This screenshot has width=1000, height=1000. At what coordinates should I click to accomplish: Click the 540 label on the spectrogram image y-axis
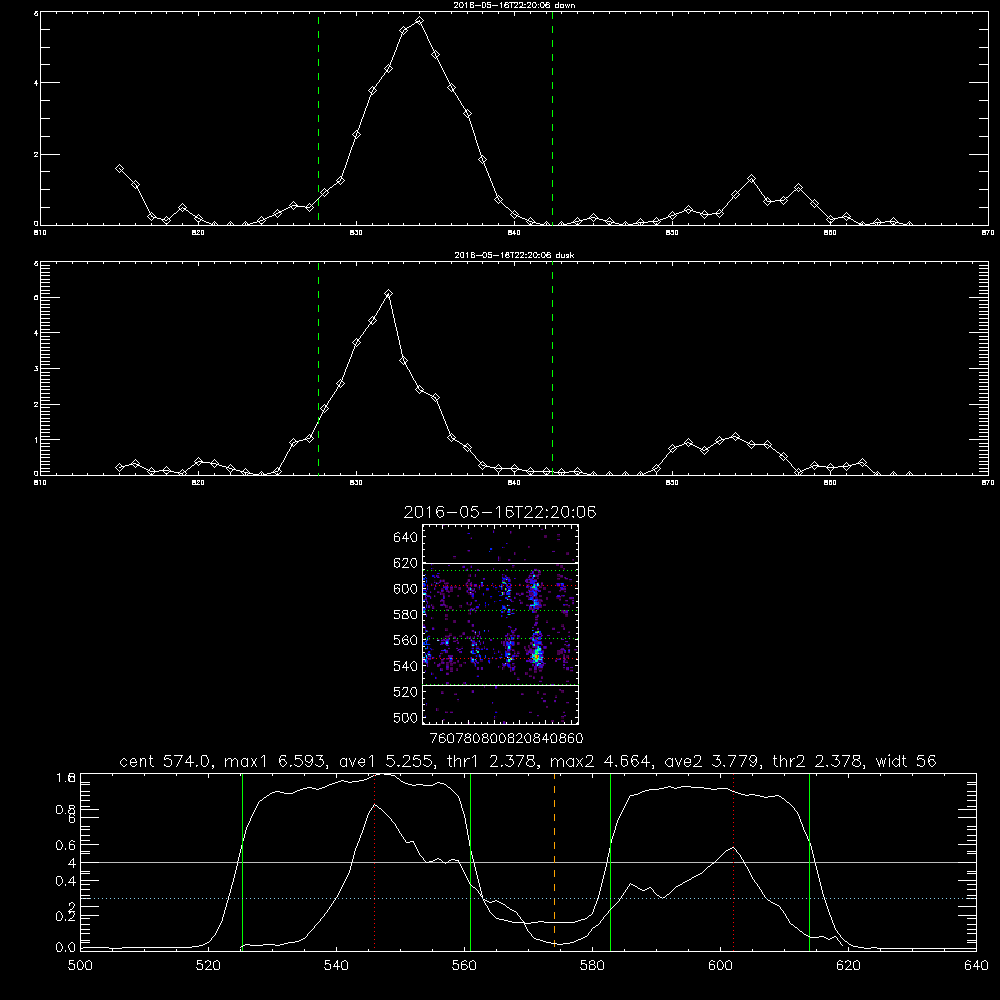pos(405,666)
